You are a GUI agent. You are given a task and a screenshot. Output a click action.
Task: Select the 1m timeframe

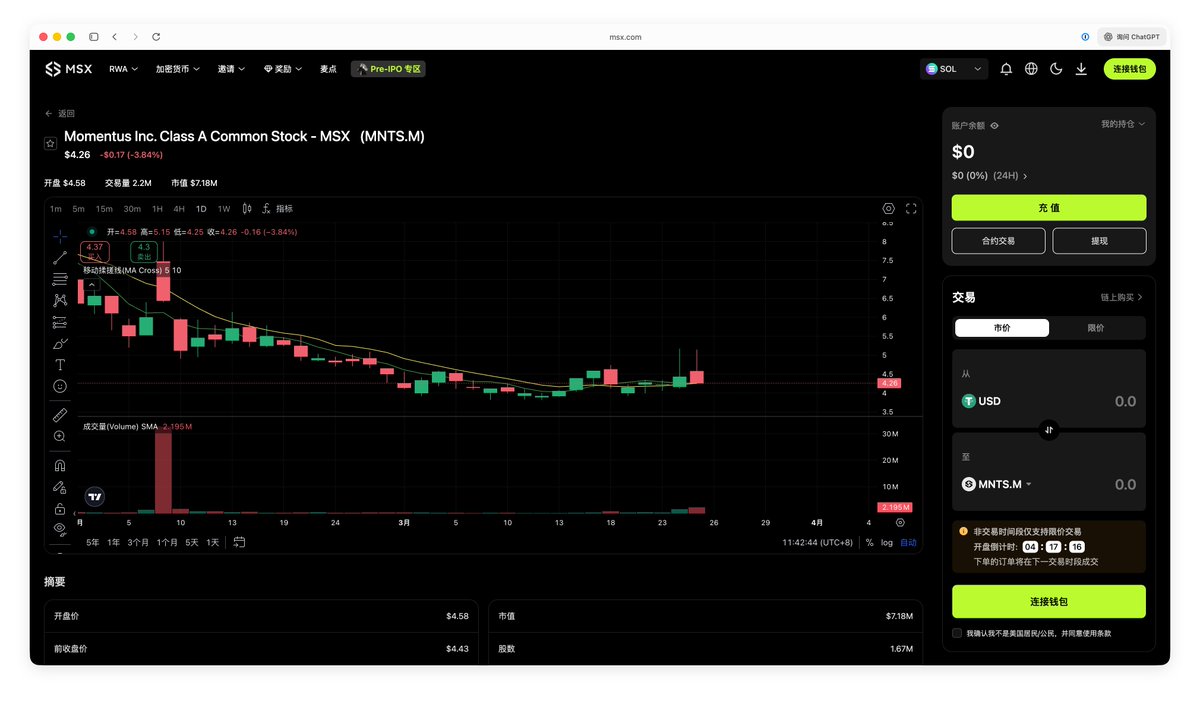tap(55, 209)
